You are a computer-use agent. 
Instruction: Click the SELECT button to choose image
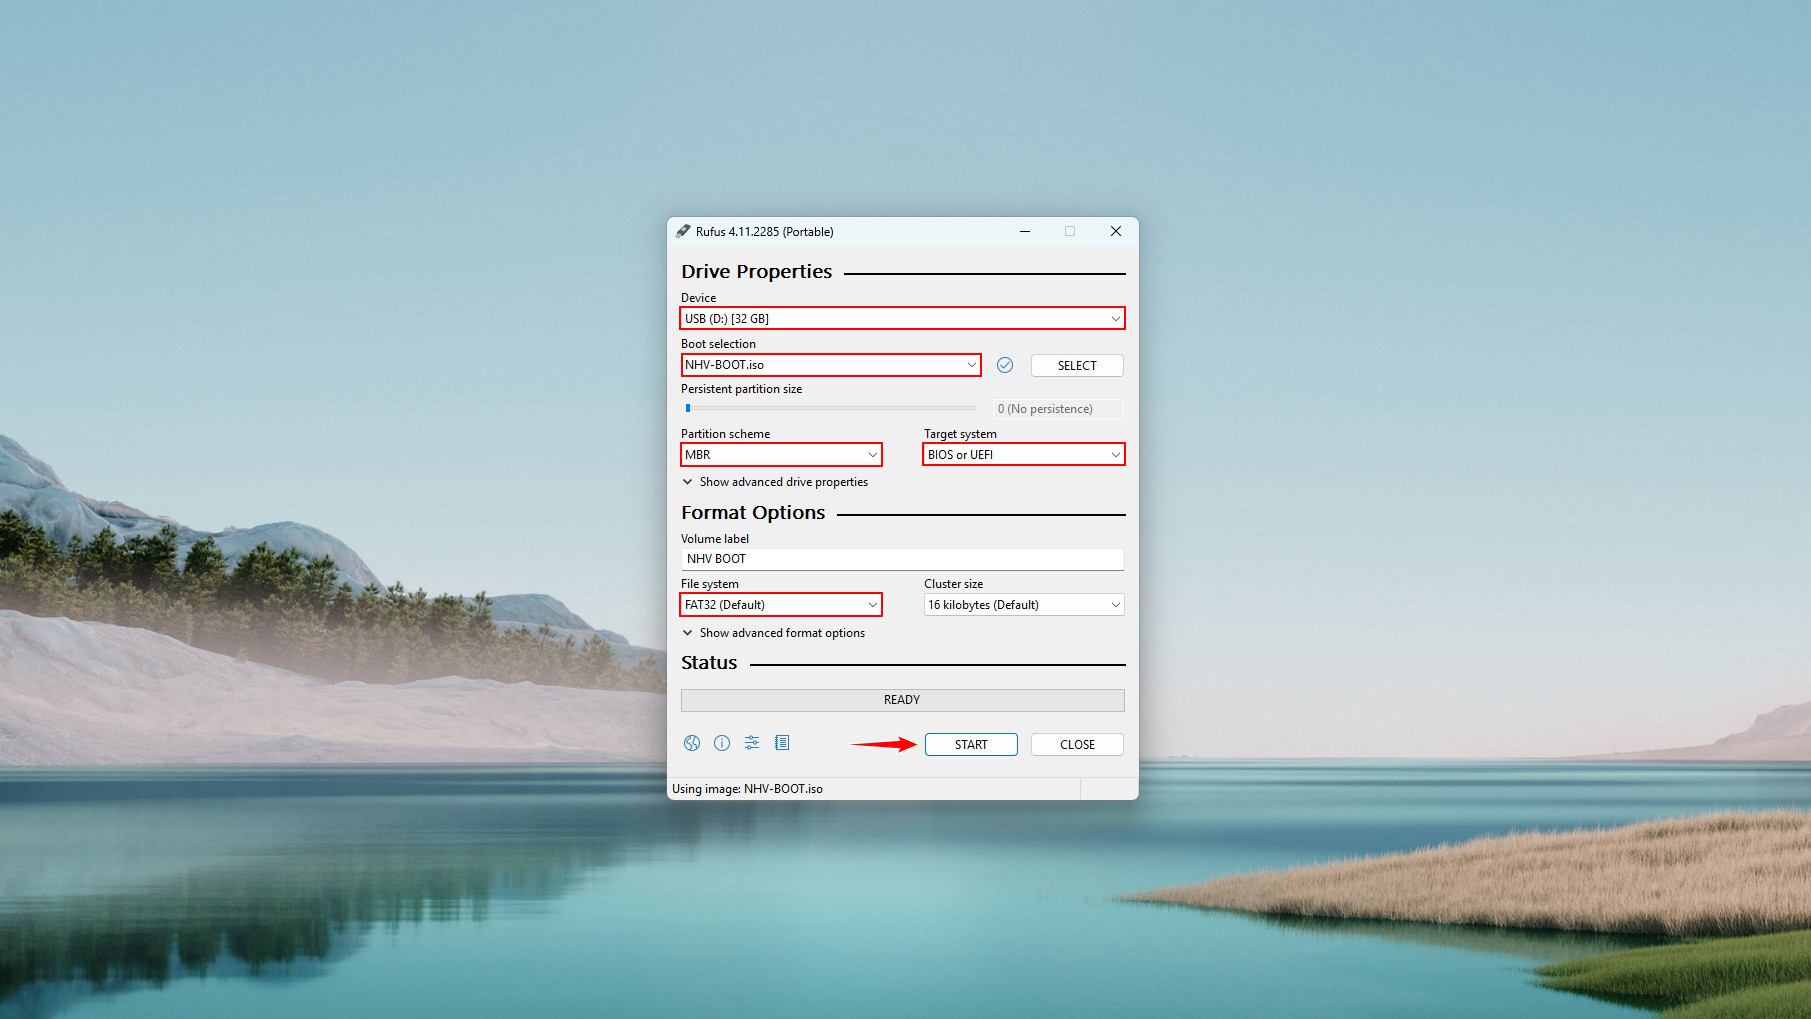tap(1077, 366)
